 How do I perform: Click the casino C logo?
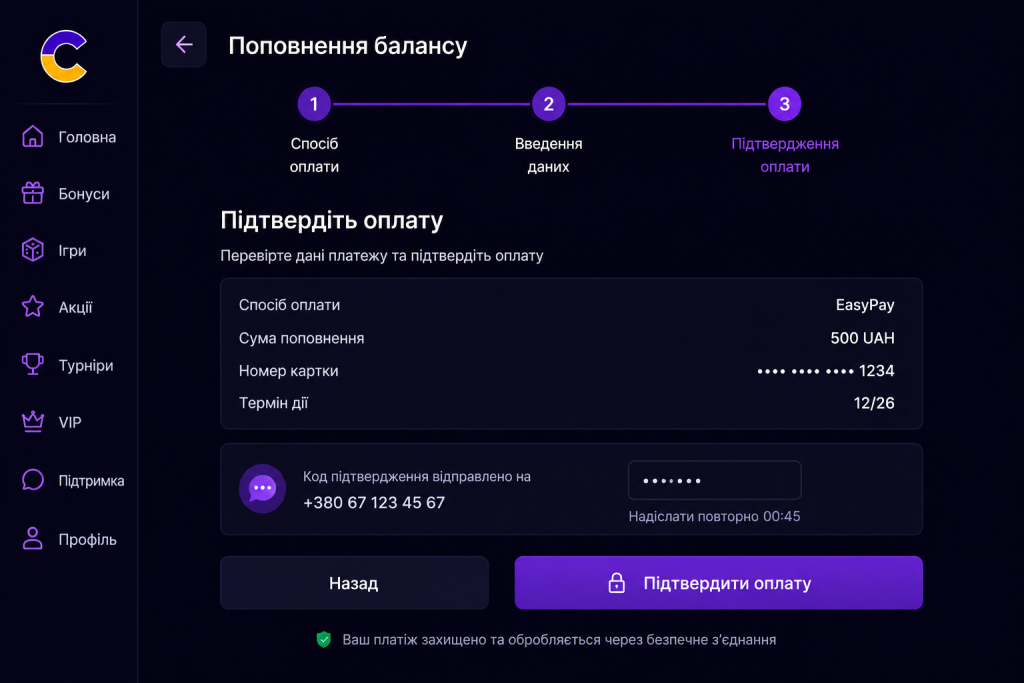pos(64,56)
